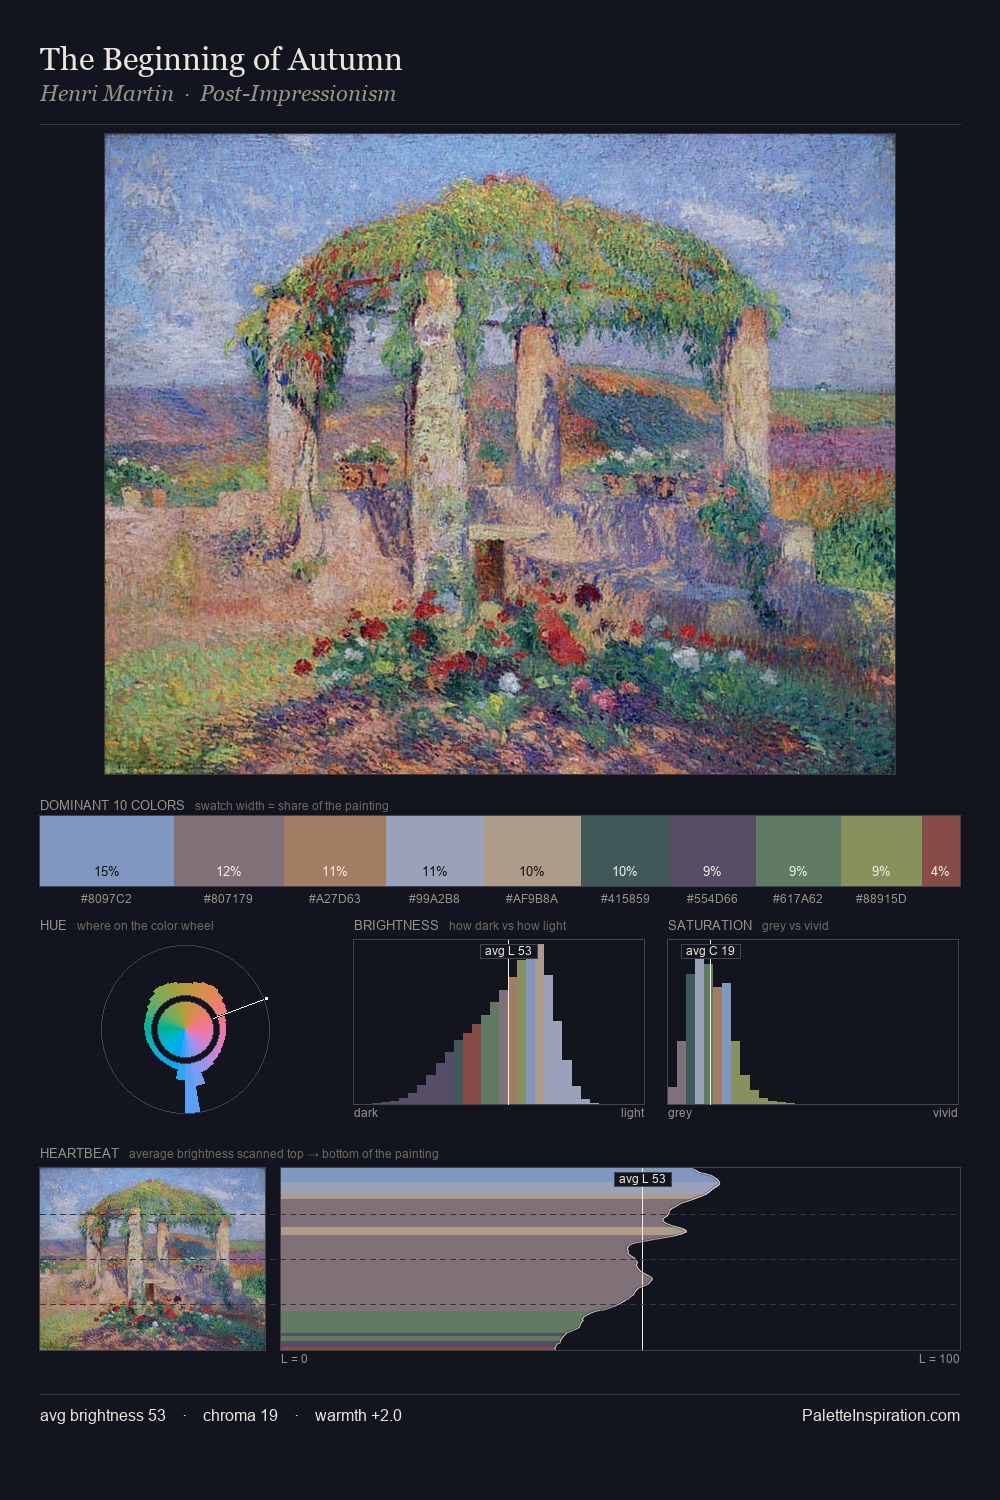Select the beige #AF9B8A swatch
Screen dimensions: 1000x1500
point(532,851)
